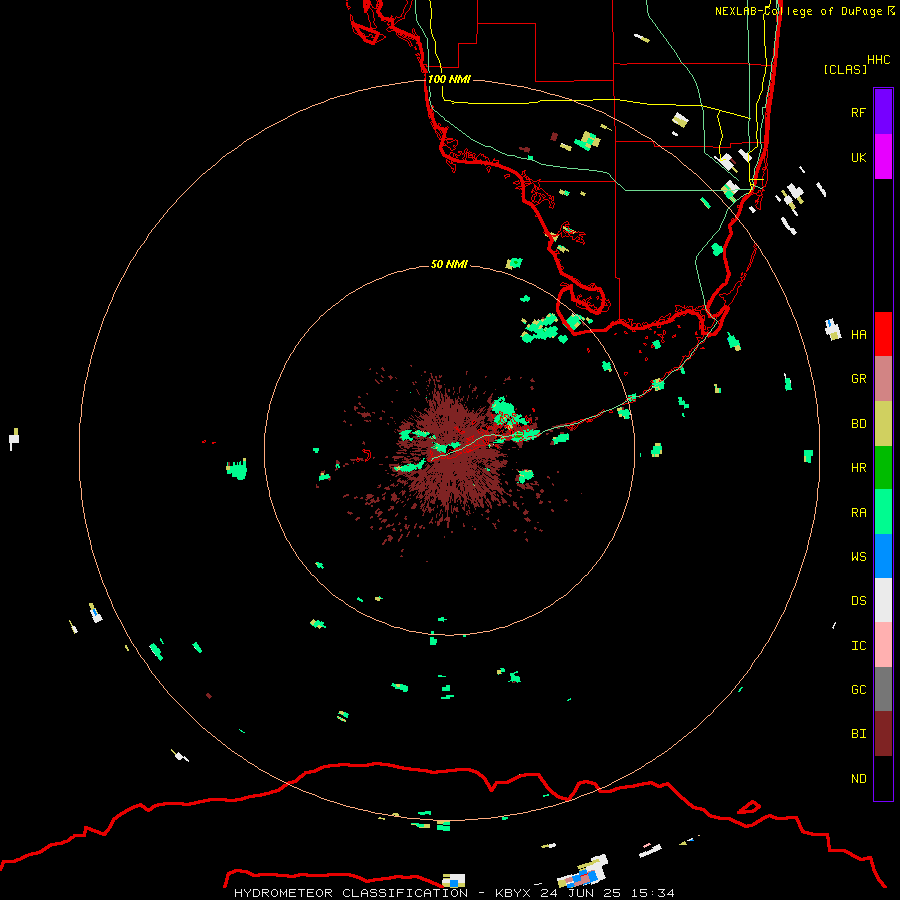Image resolution: width=900 pixels, height=900 pixels.
Task: Select the 'HA' legend label
Action: (x=858, y=335)
